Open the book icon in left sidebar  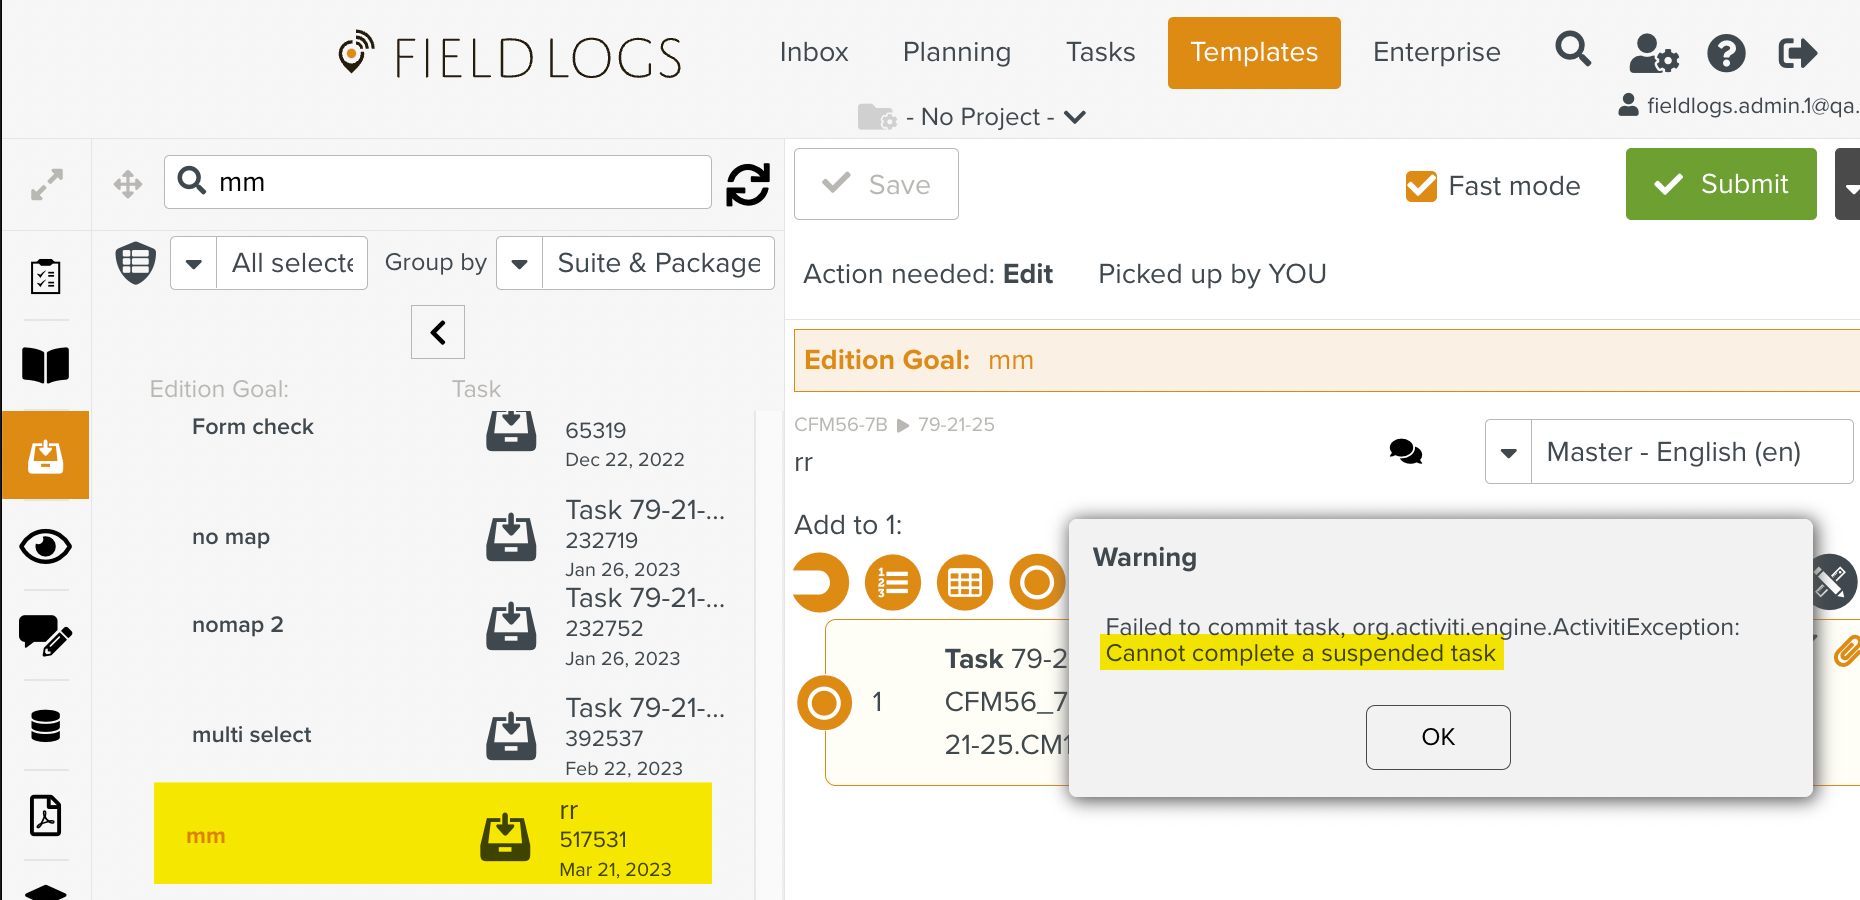(x=46, y=366)
